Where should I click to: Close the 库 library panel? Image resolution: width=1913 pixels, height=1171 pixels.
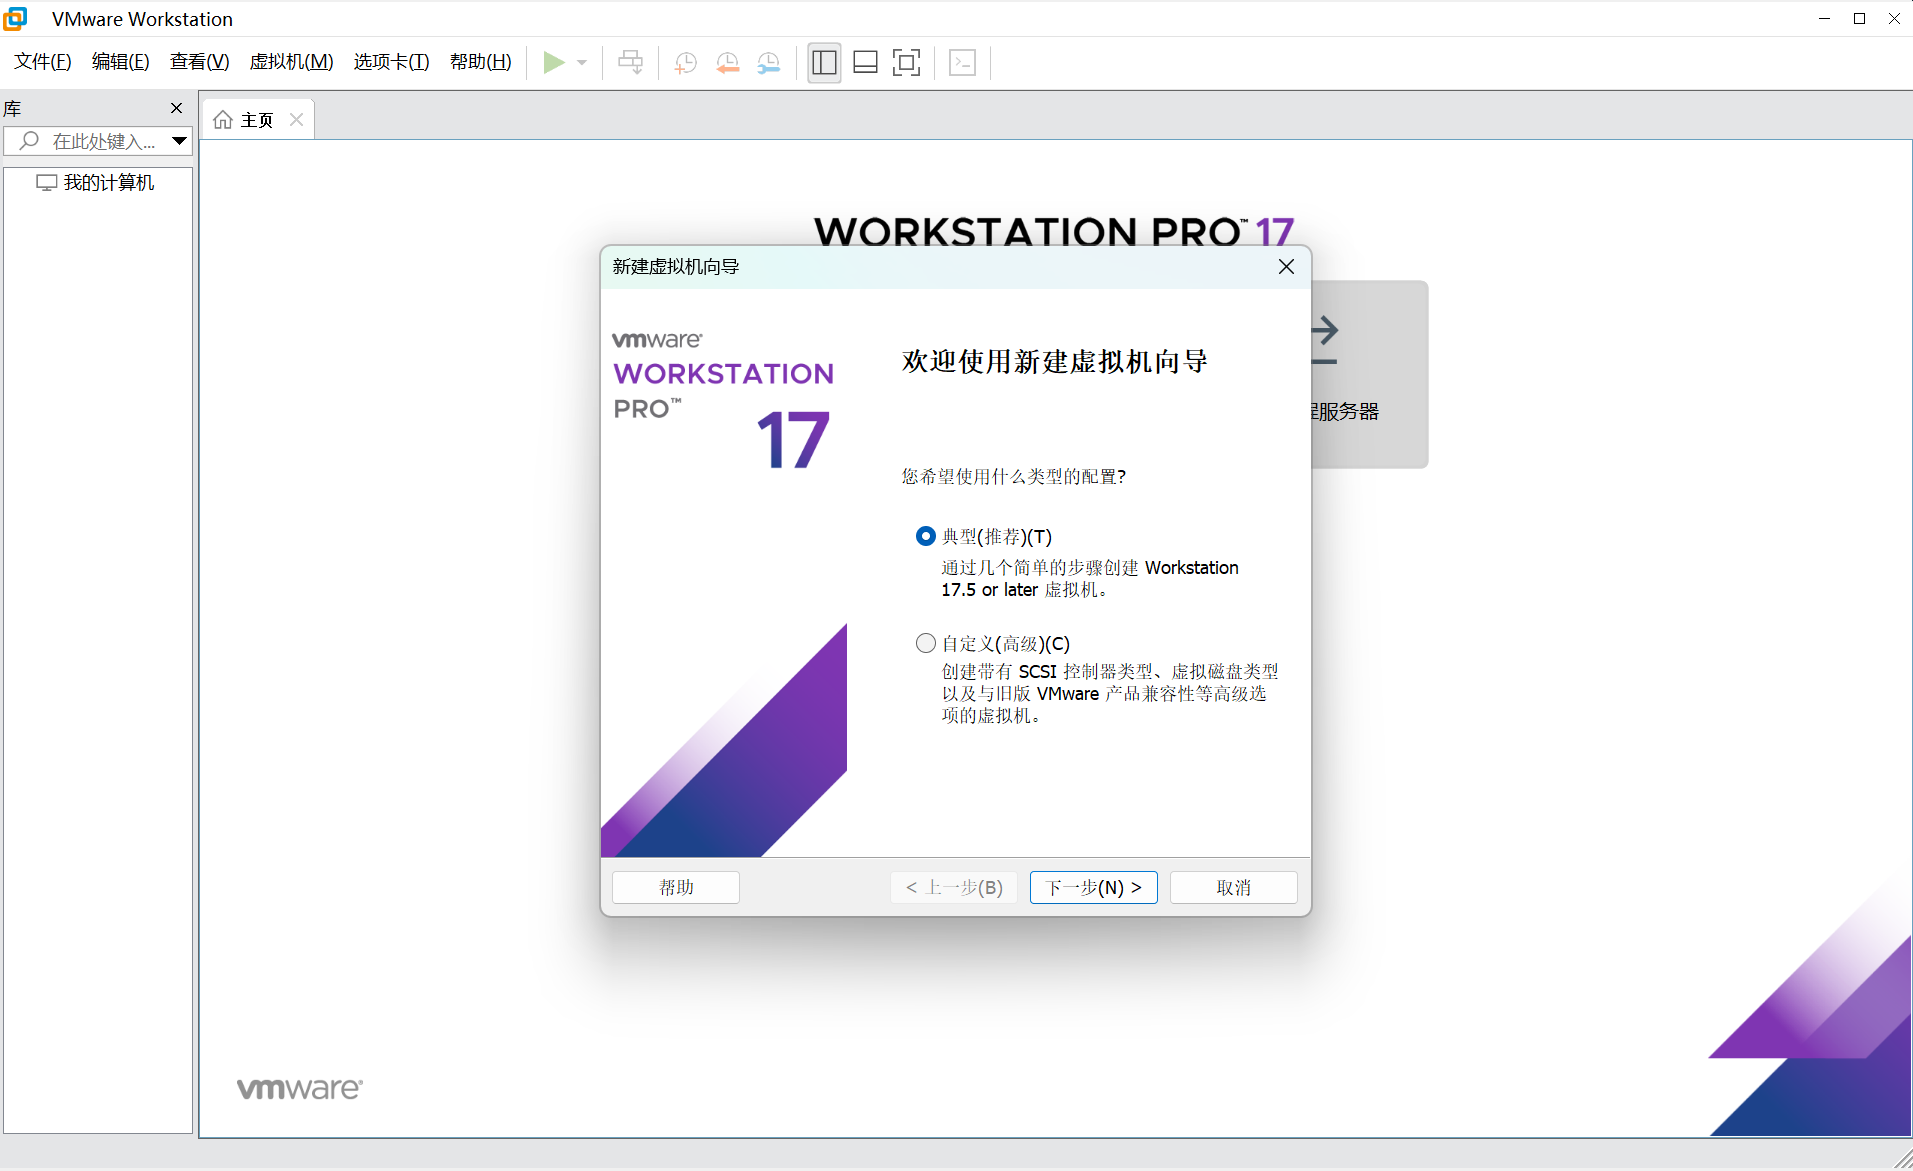[177, 108]
